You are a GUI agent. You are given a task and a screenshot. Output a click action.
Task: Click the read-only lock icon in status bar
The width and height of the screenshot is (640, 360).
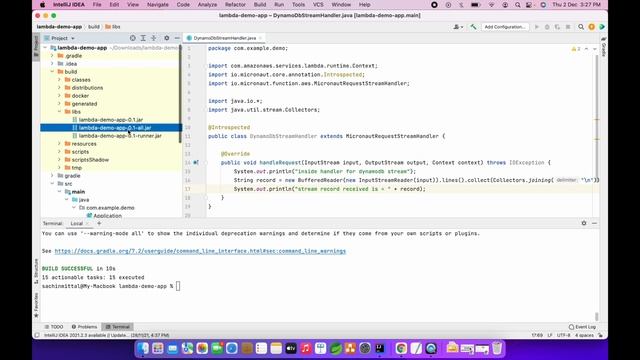pos(600,335)
